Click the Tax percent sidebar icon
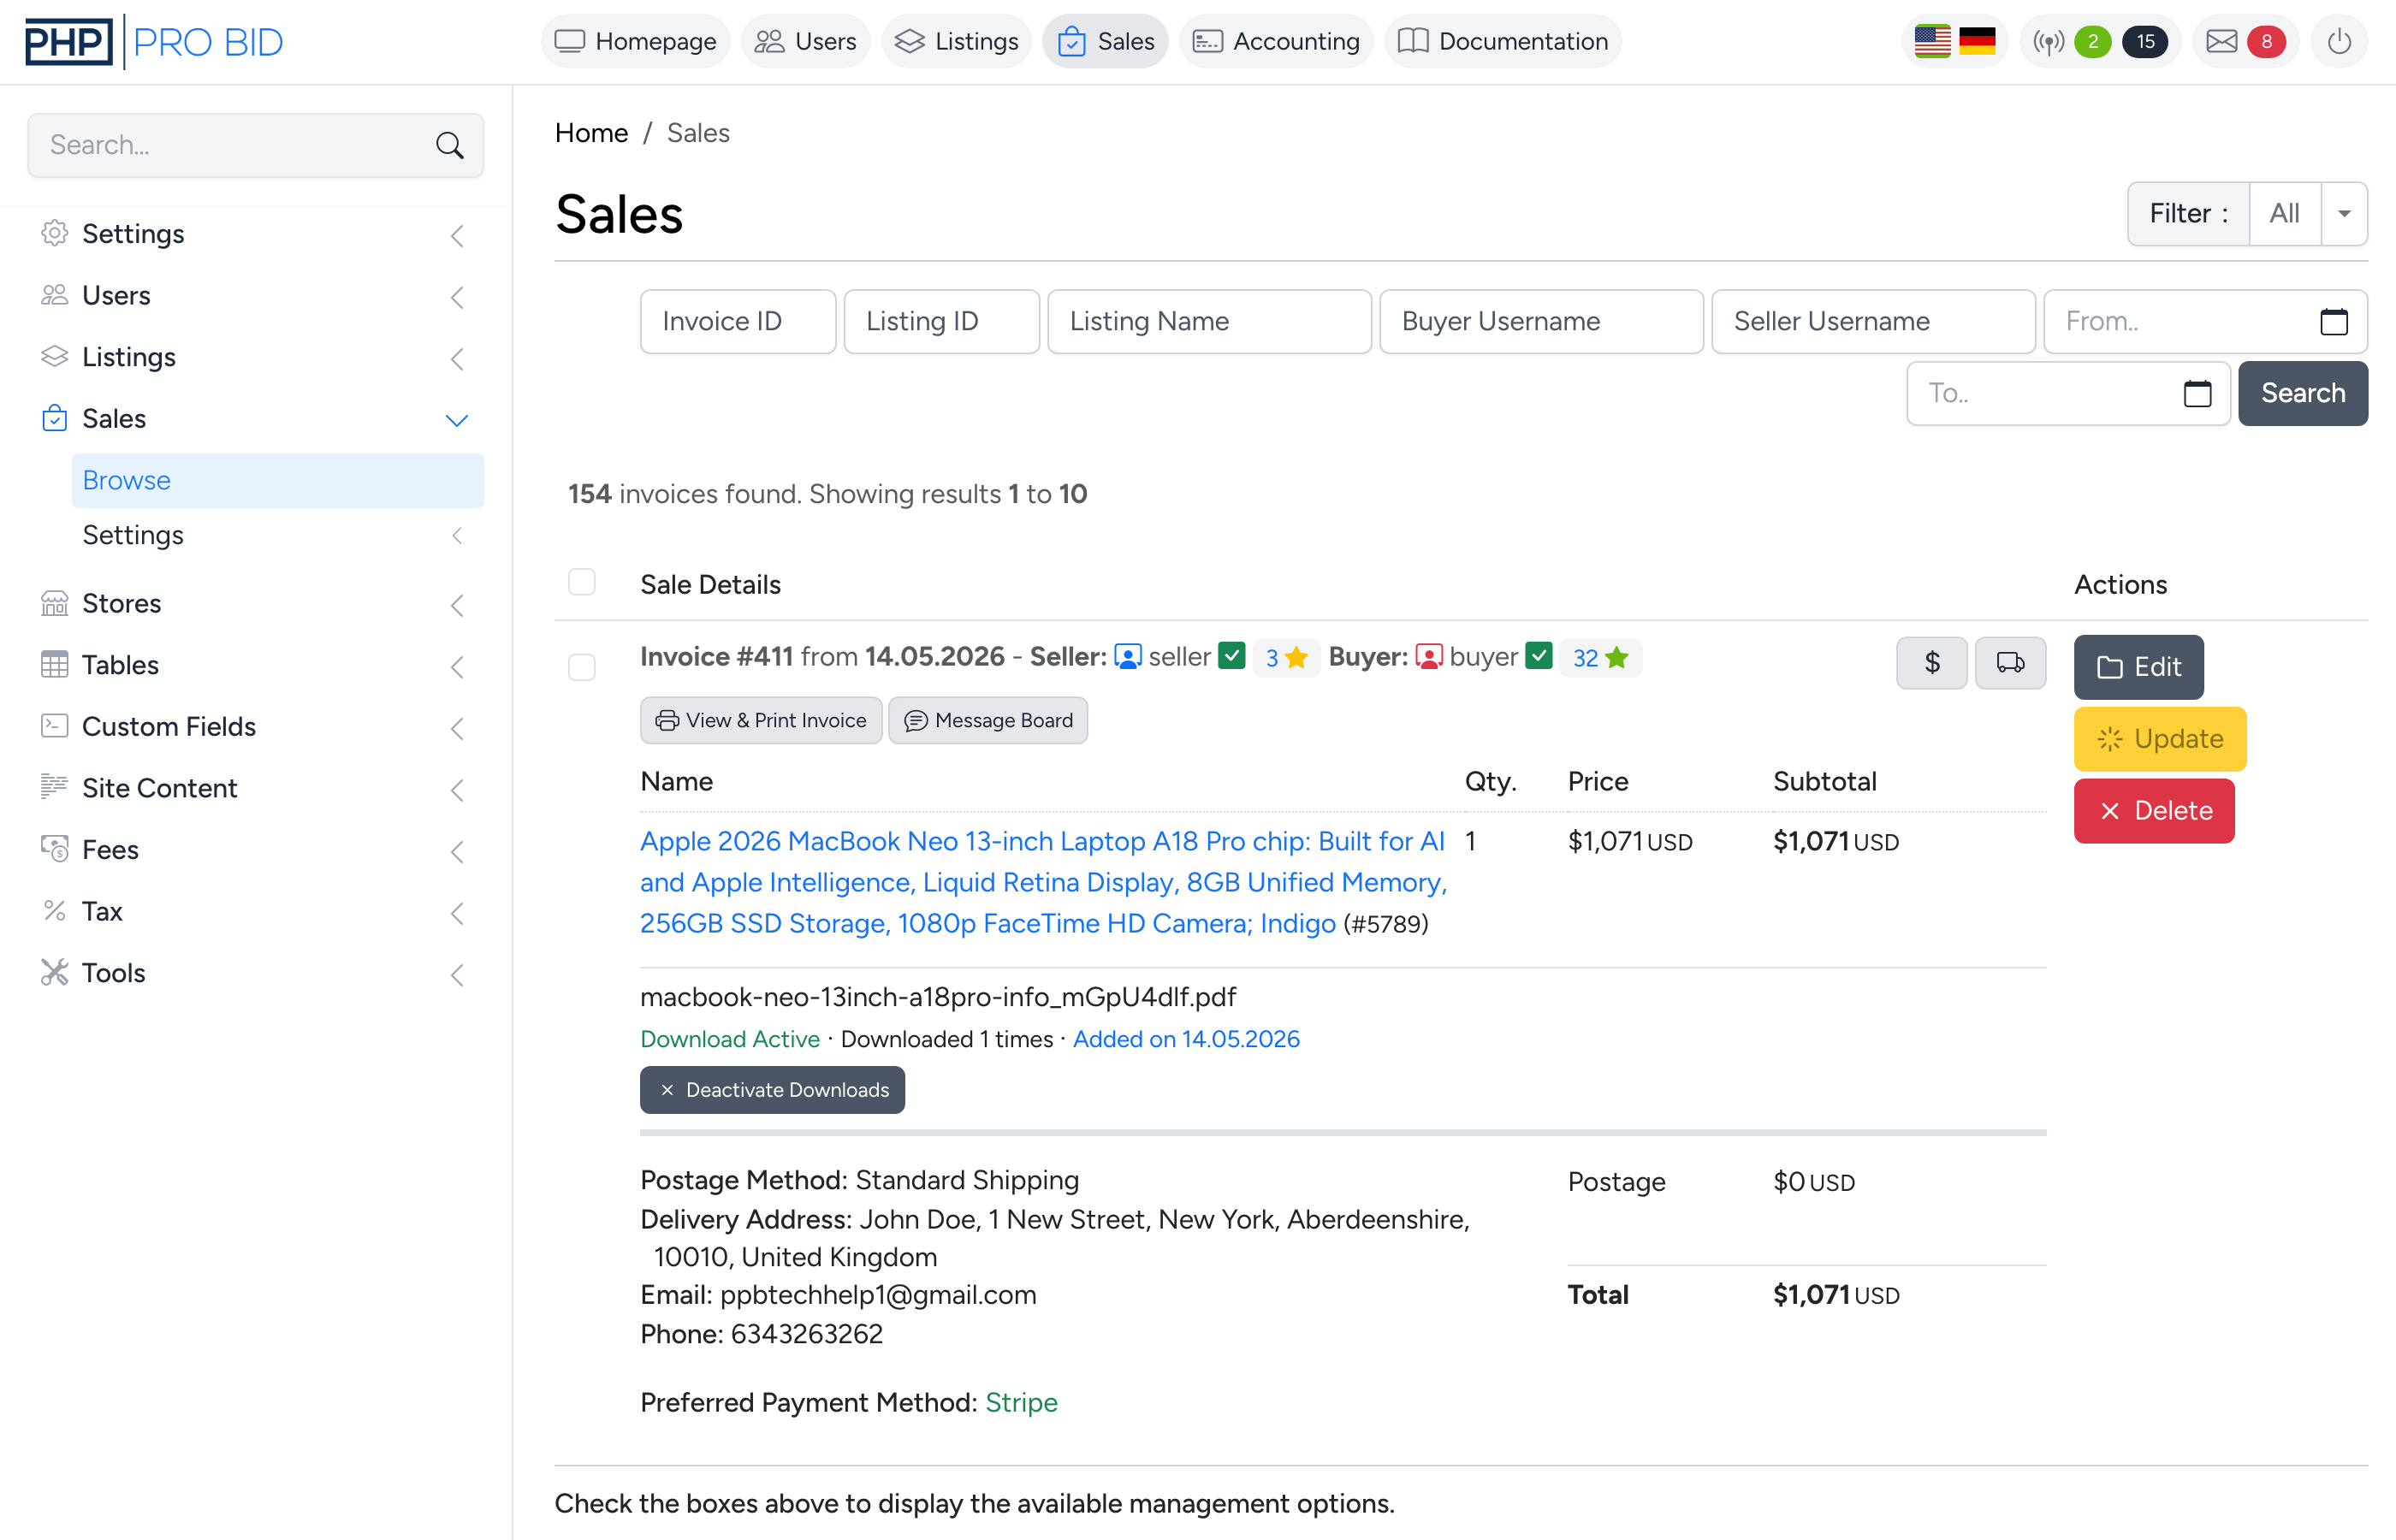Screen dimensions: 2396x1540 coord(54,912)
